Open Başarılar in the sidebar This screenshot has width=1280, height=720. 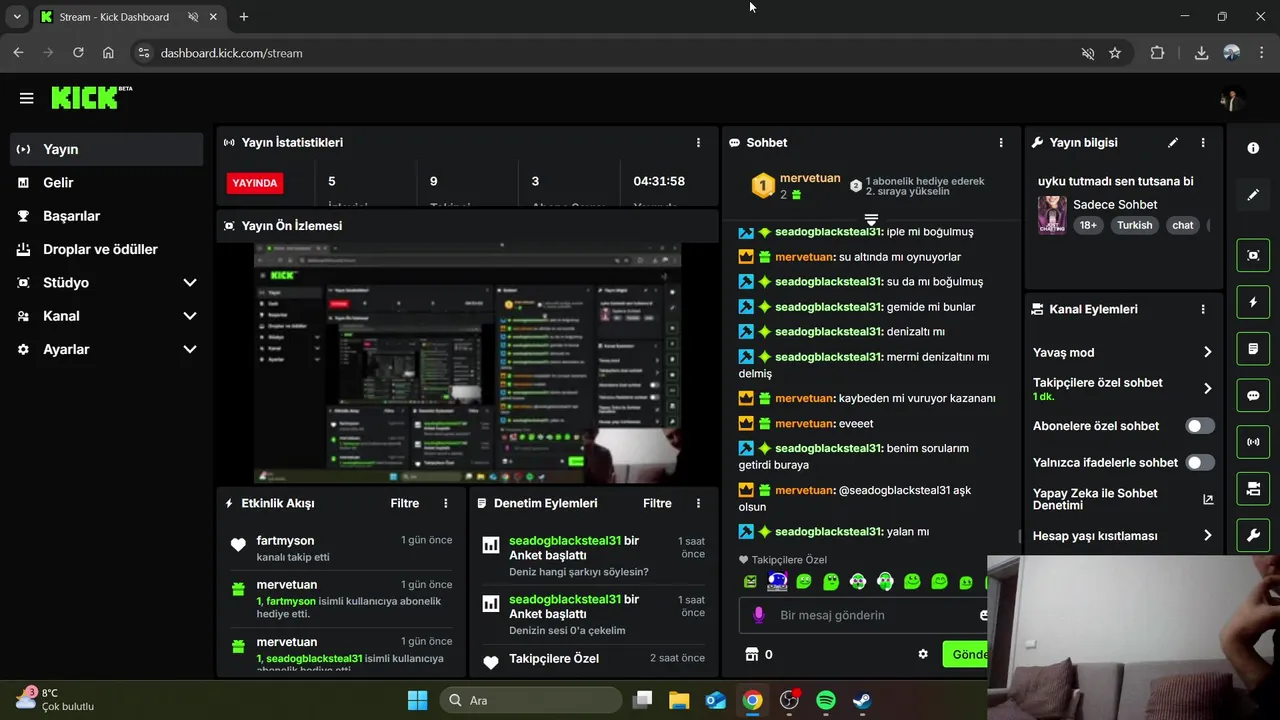pyautogui.click(x=107, y=216)
